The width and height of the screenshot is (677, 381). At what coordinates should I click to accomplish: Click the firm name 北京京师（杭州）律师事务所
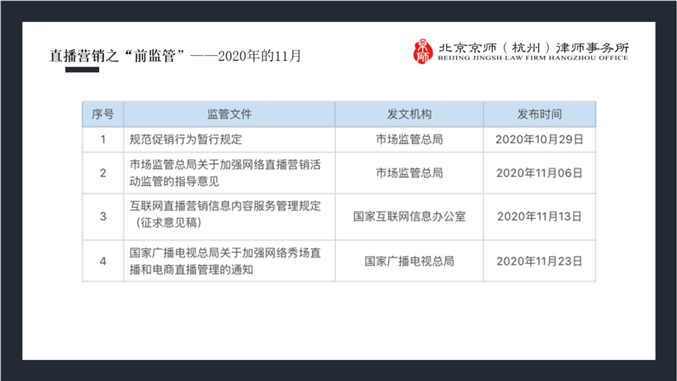(x=533, y=47)
